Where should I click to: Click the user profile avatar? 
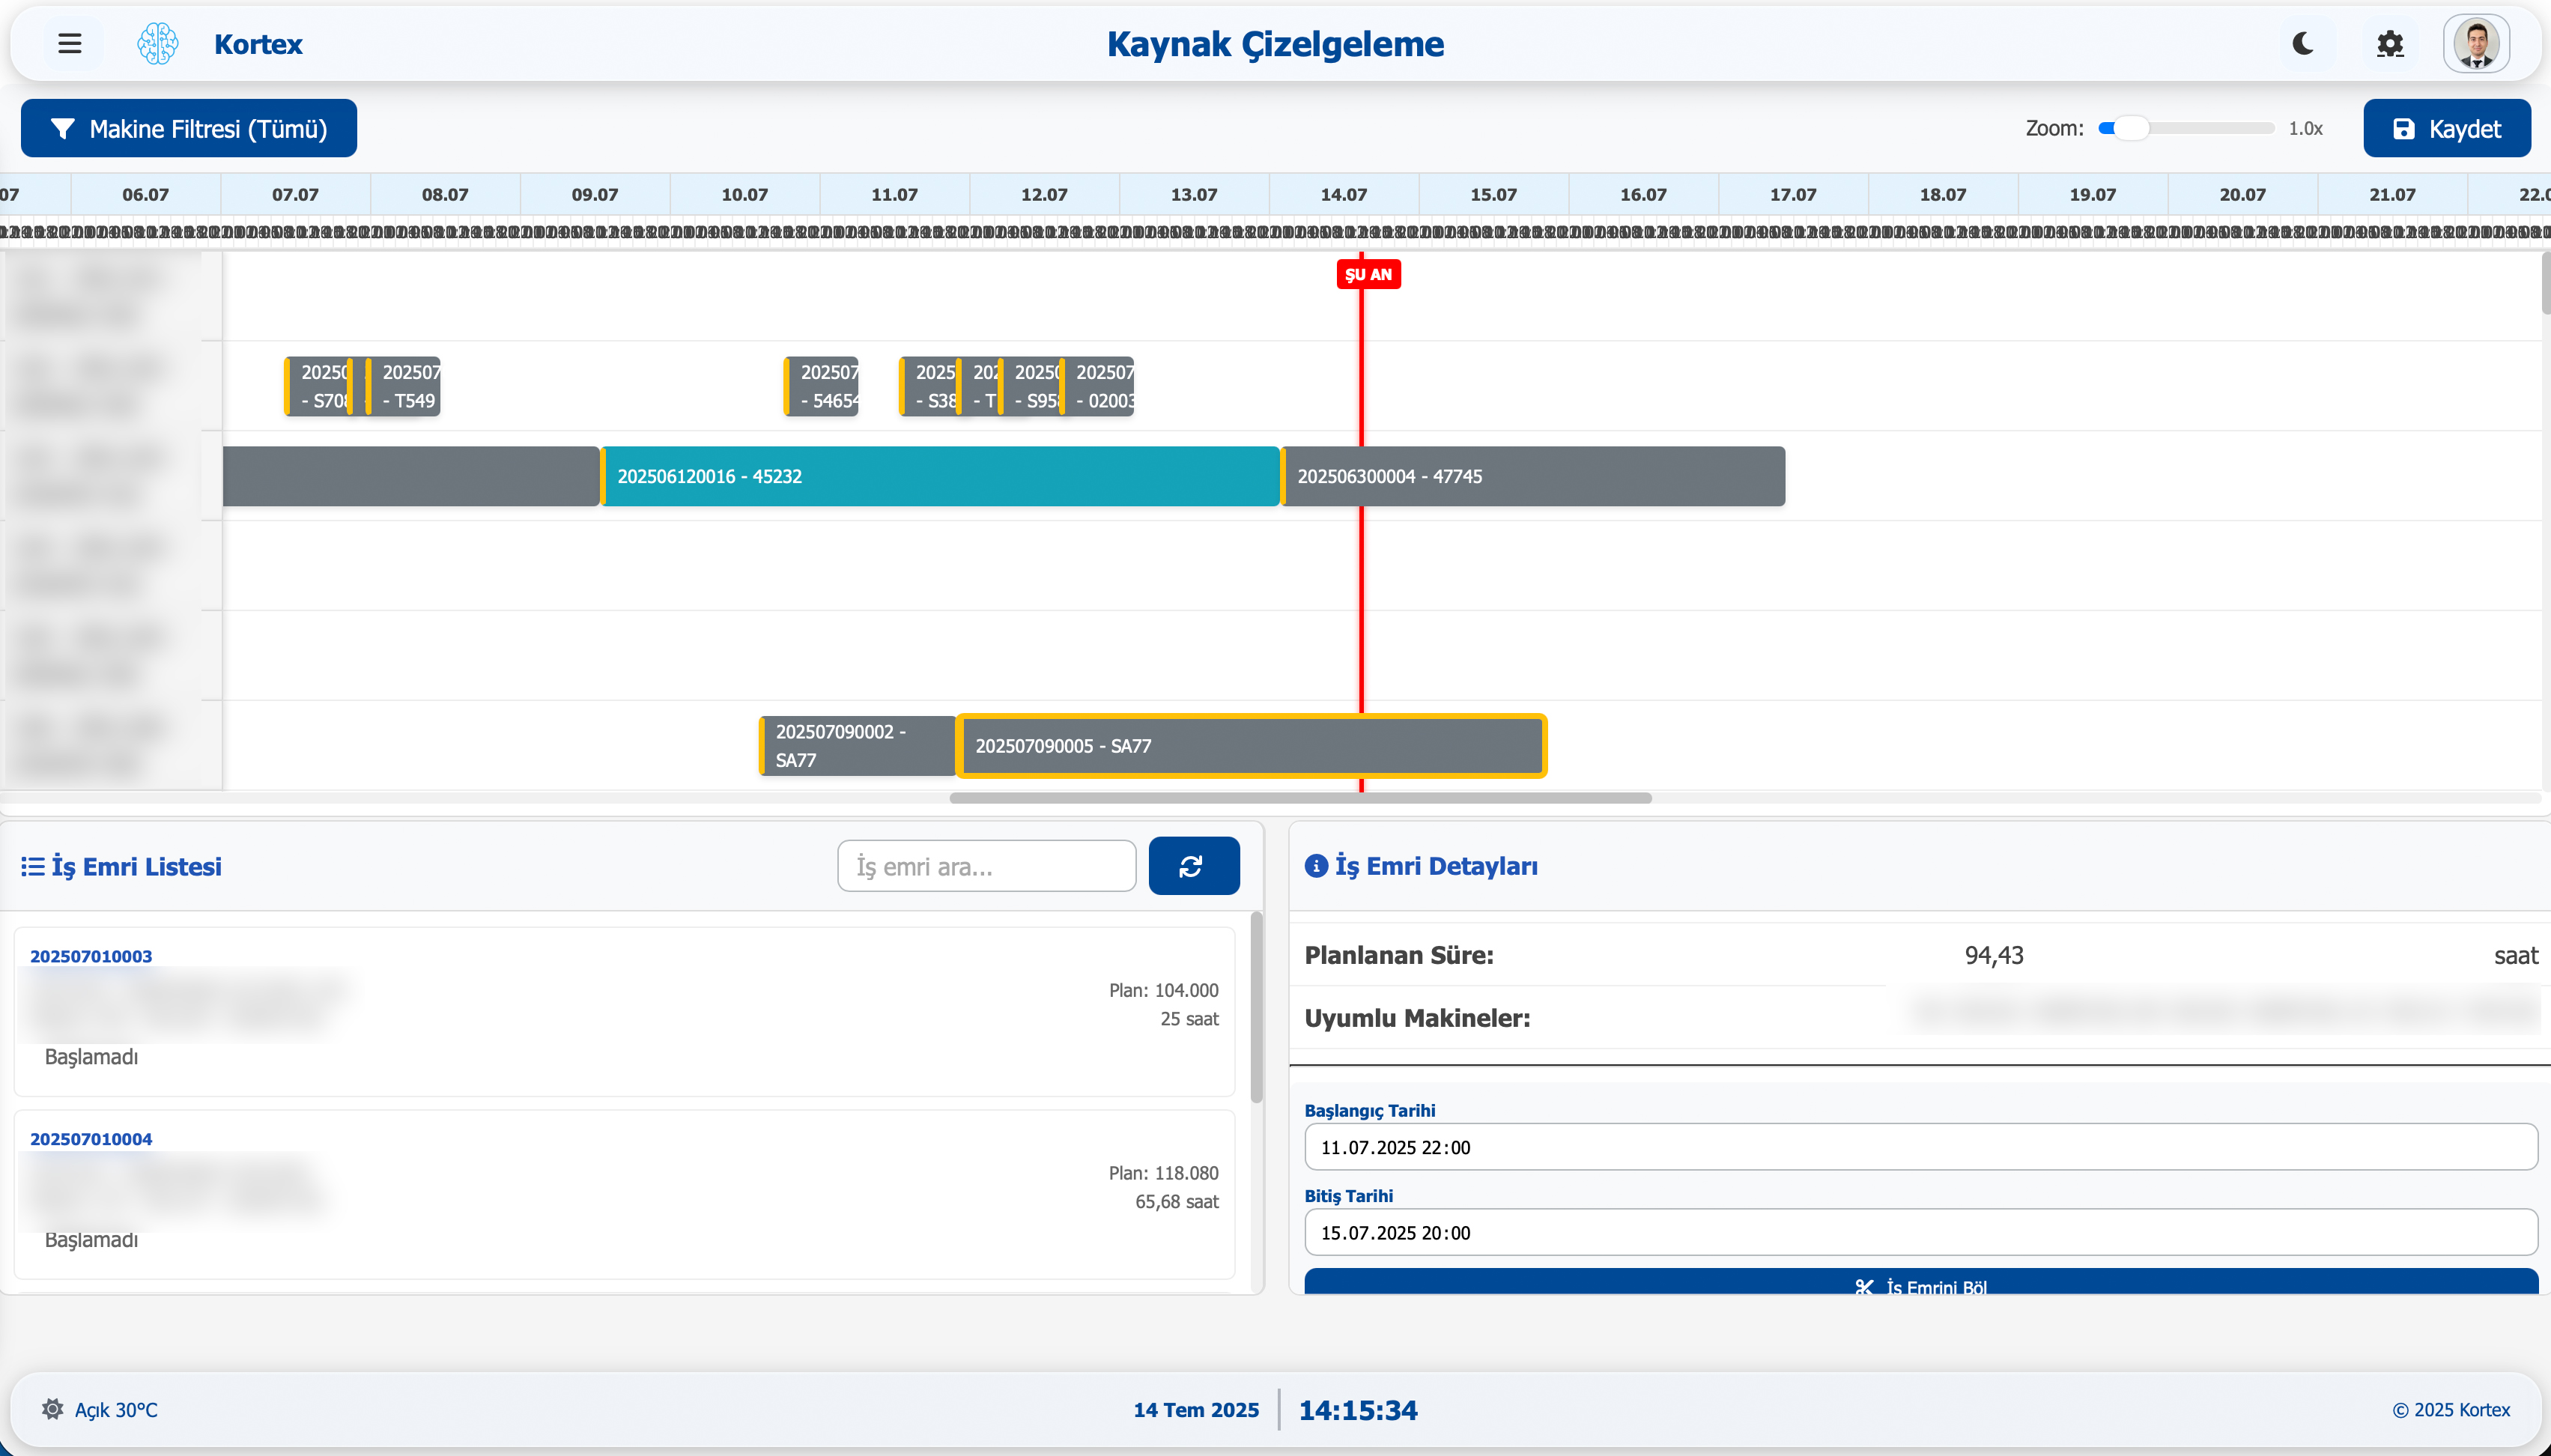pos(2479,43)
